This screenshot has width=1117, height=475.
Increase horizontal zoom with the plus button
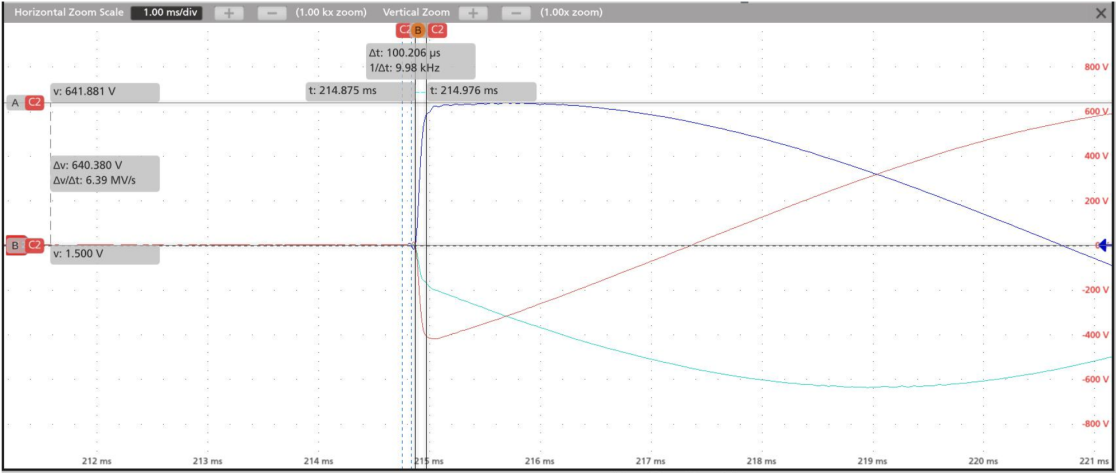pyautogui.click(x=228, y=12)
